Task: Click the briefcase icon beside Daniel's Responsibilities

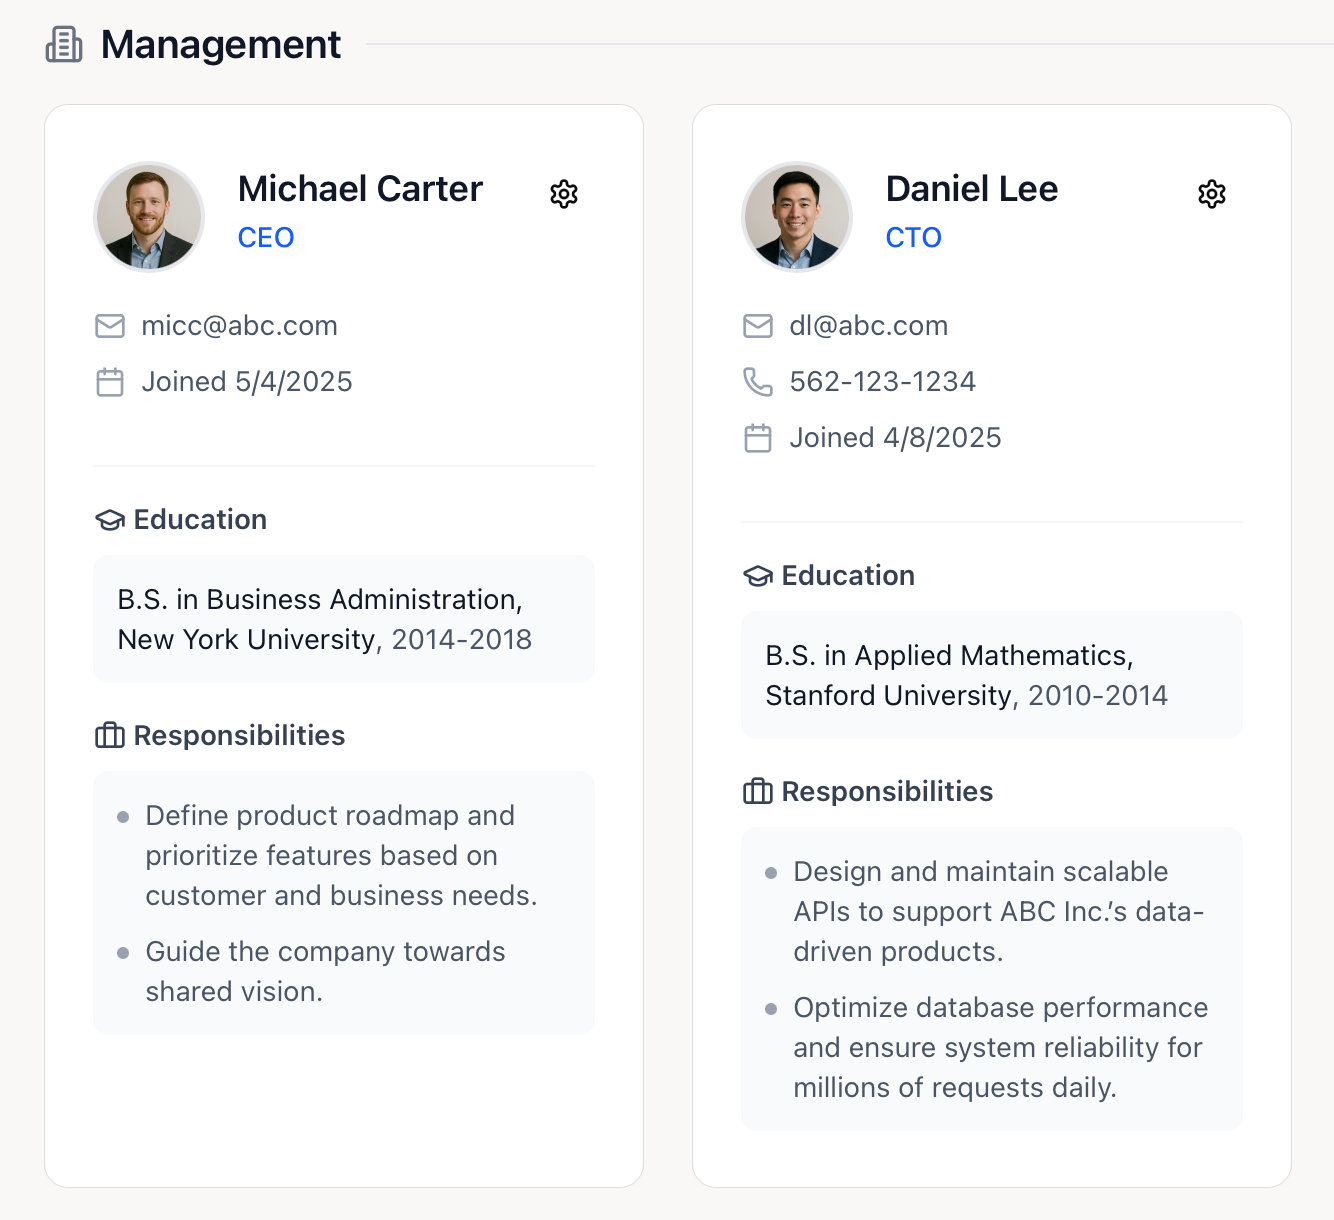Action: (758, 791)
